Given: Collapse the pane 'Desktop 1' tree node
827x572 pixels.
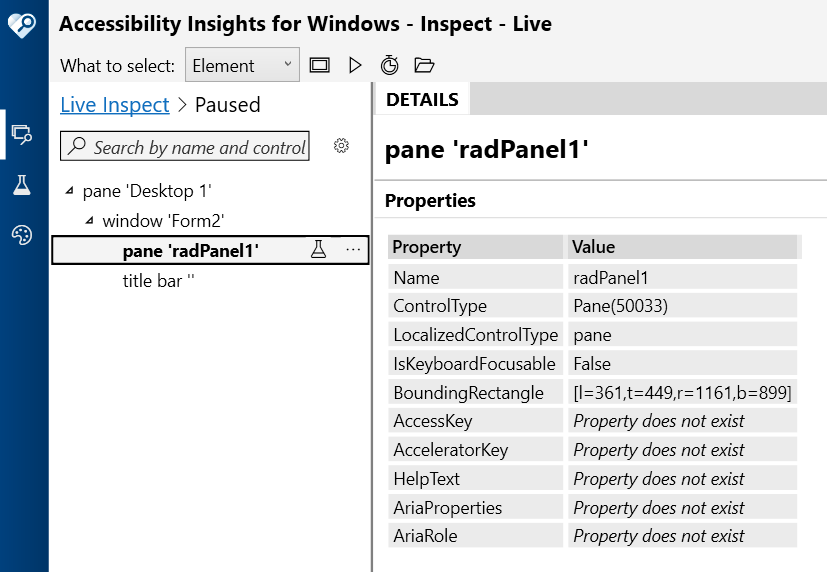Looking at the screenshot, I should pyautogui.click(x=69, y=191).
